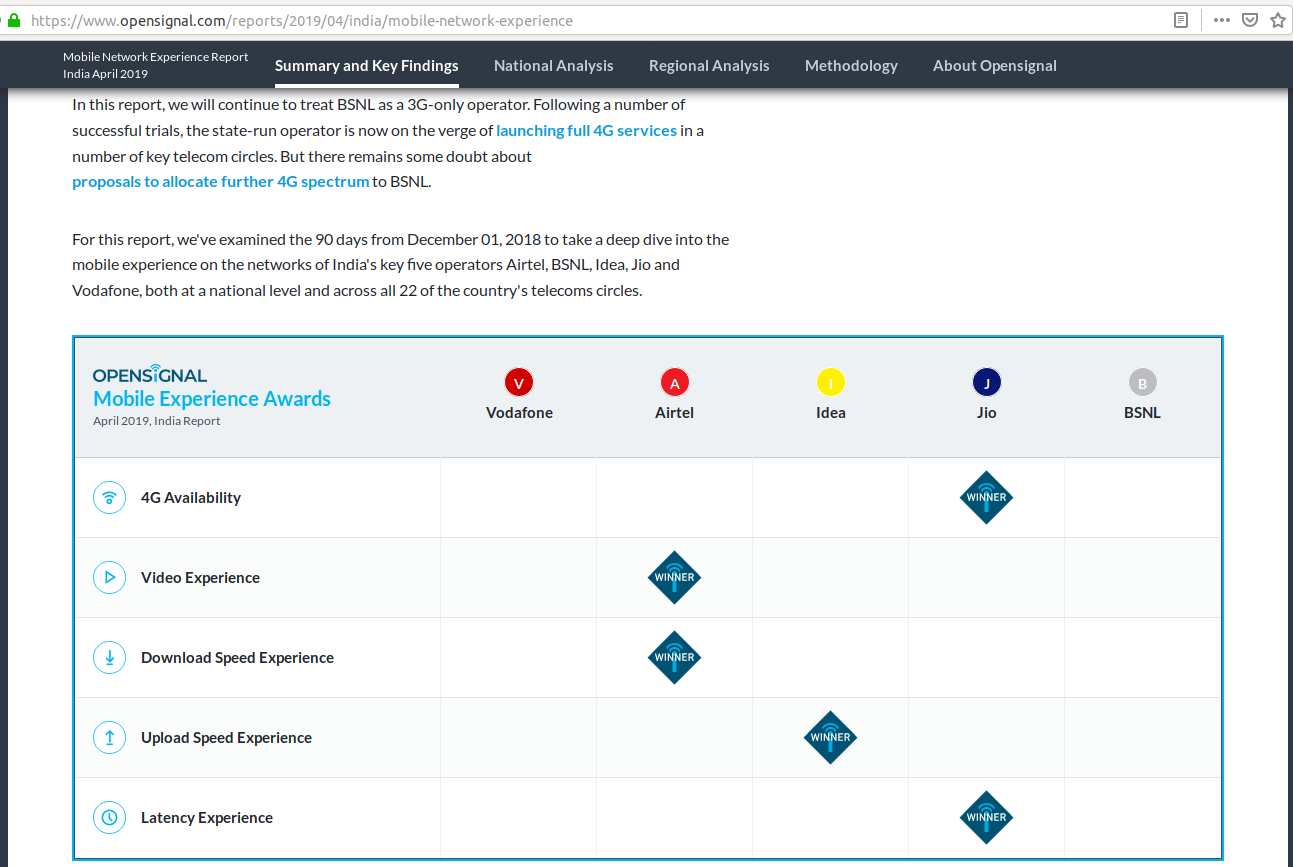The image size is (1293, 867).
Task: Click the Airtel red A logo
Action: (675, 382)
